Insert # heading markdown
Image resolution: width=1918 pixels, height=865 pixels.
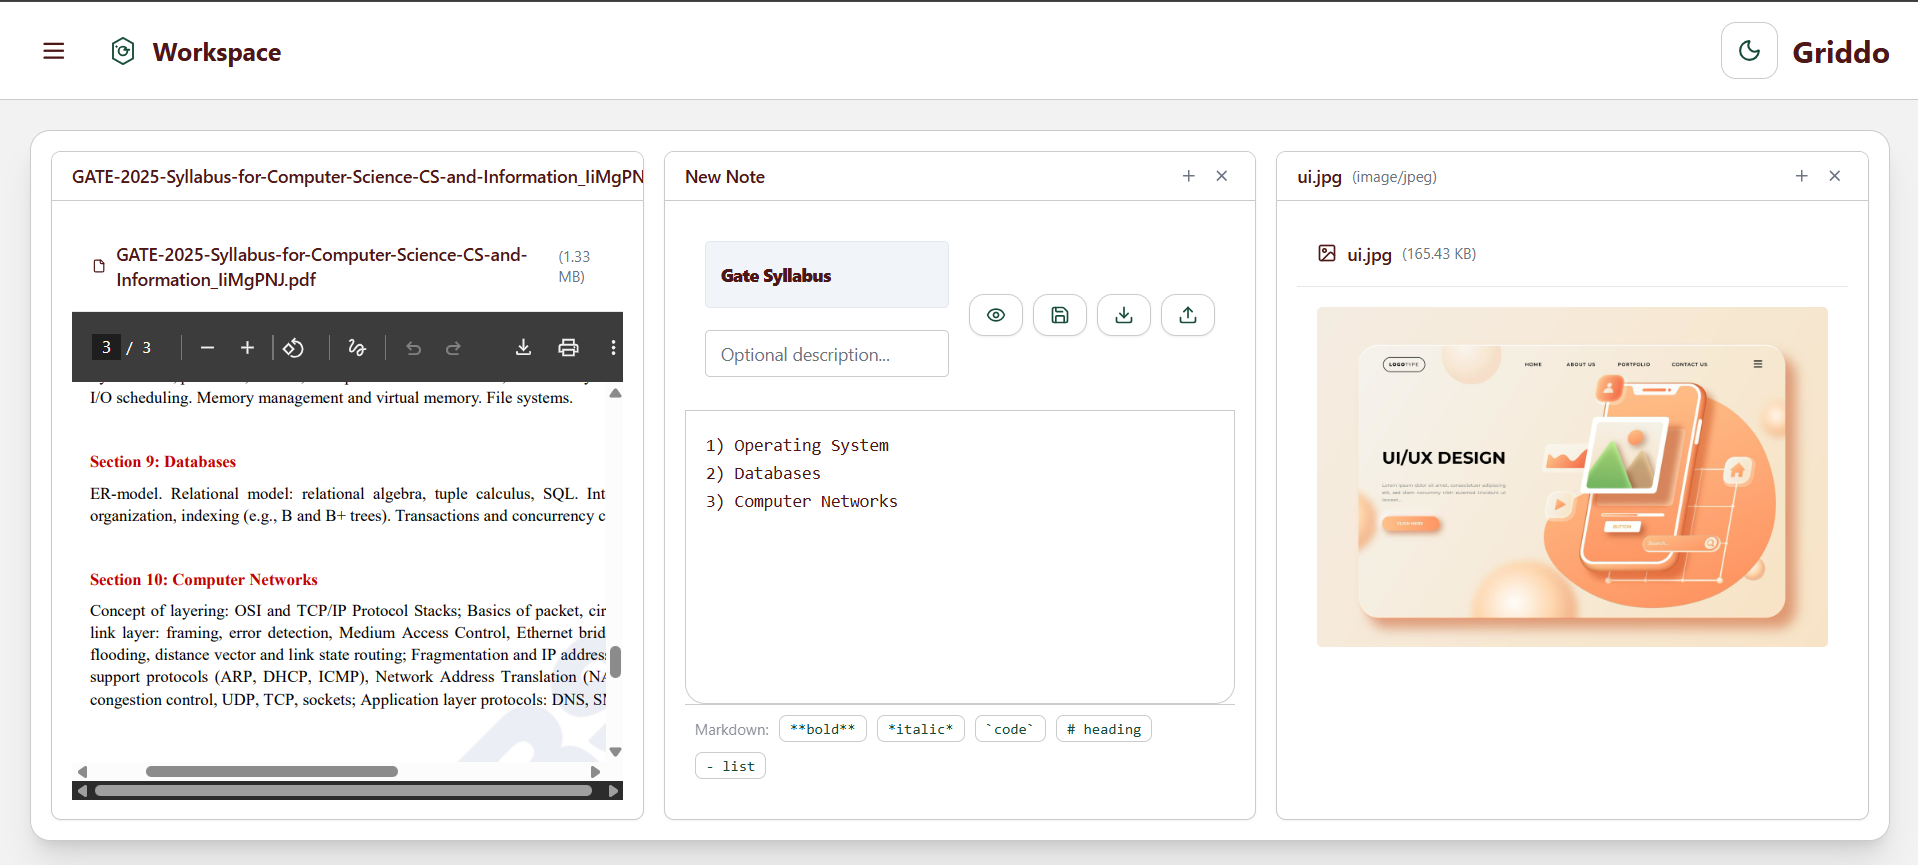(x=1104, y=729)
